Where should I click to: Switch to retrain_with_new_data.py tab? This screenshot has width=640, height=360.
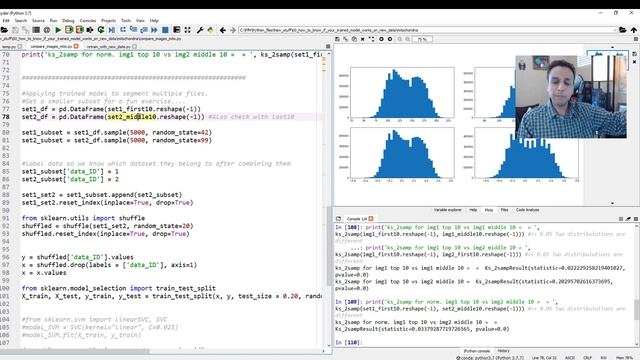(x=108, y=47)
